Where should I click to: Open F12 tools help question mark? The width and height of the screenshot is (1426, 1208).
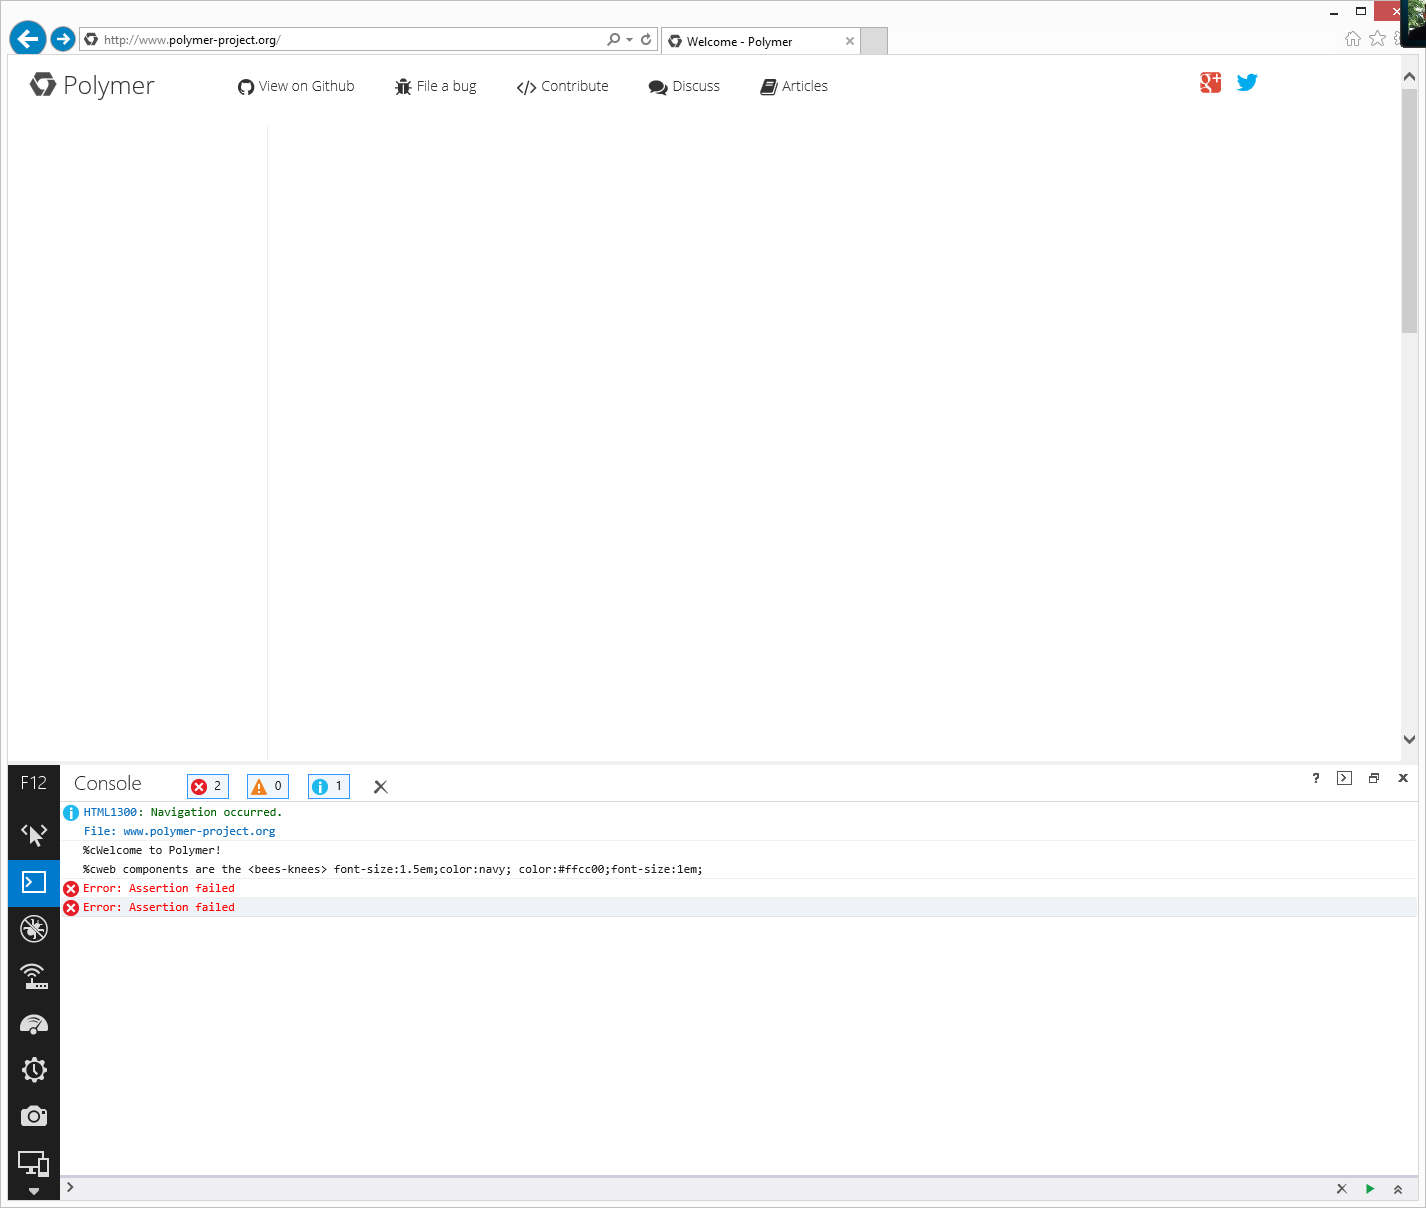pos(1316,778)
